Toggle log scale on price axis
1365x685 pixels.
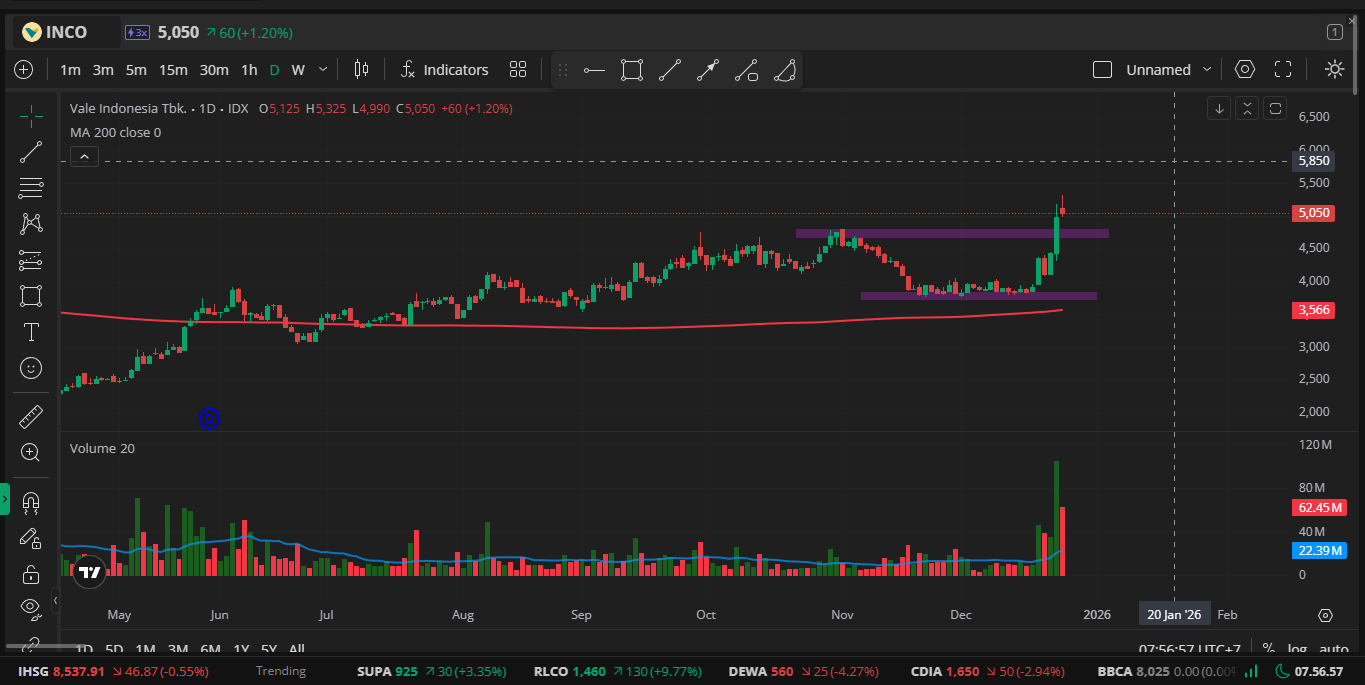(x=1297, y=649)
